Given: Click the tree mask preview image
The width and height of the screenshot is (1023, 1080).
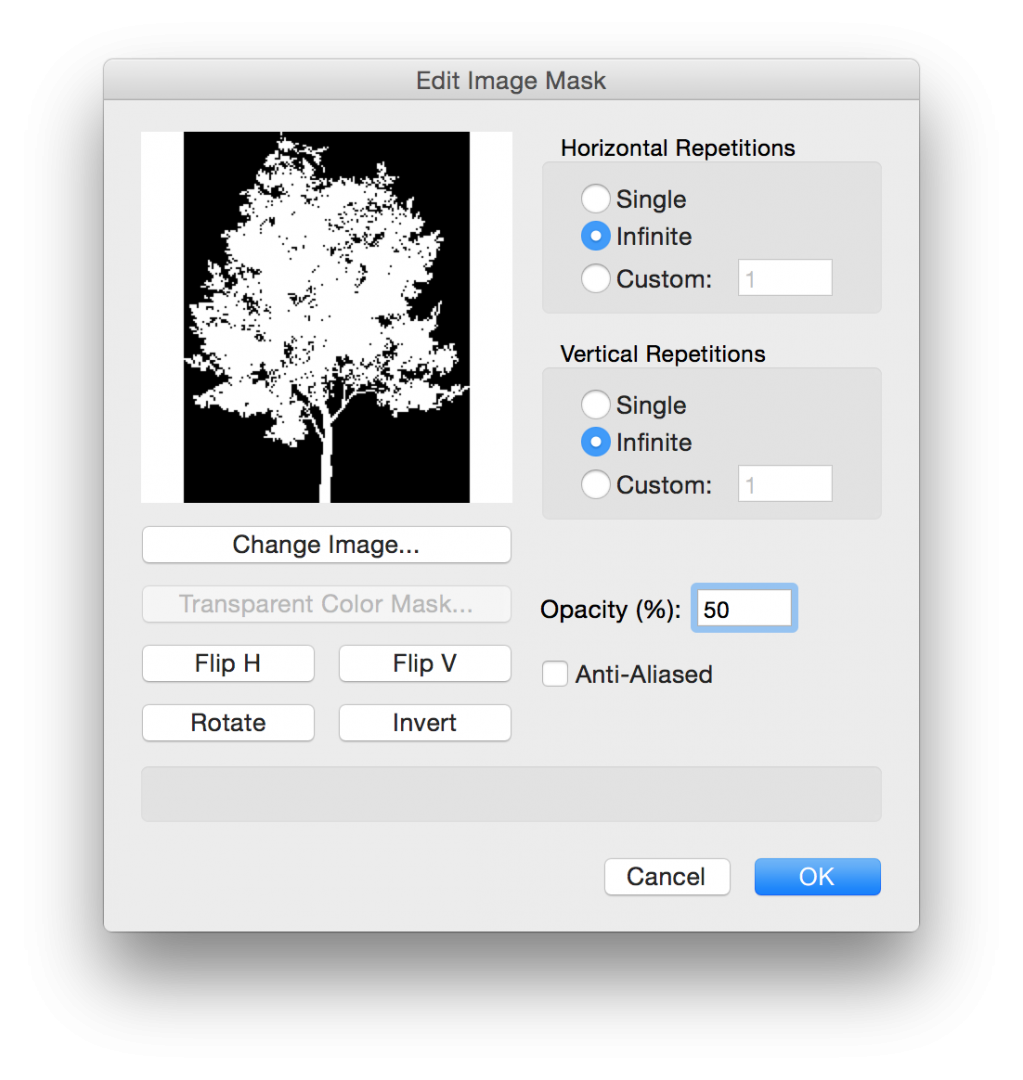Looking at the screenshot, I should click(x=326, y=317).
